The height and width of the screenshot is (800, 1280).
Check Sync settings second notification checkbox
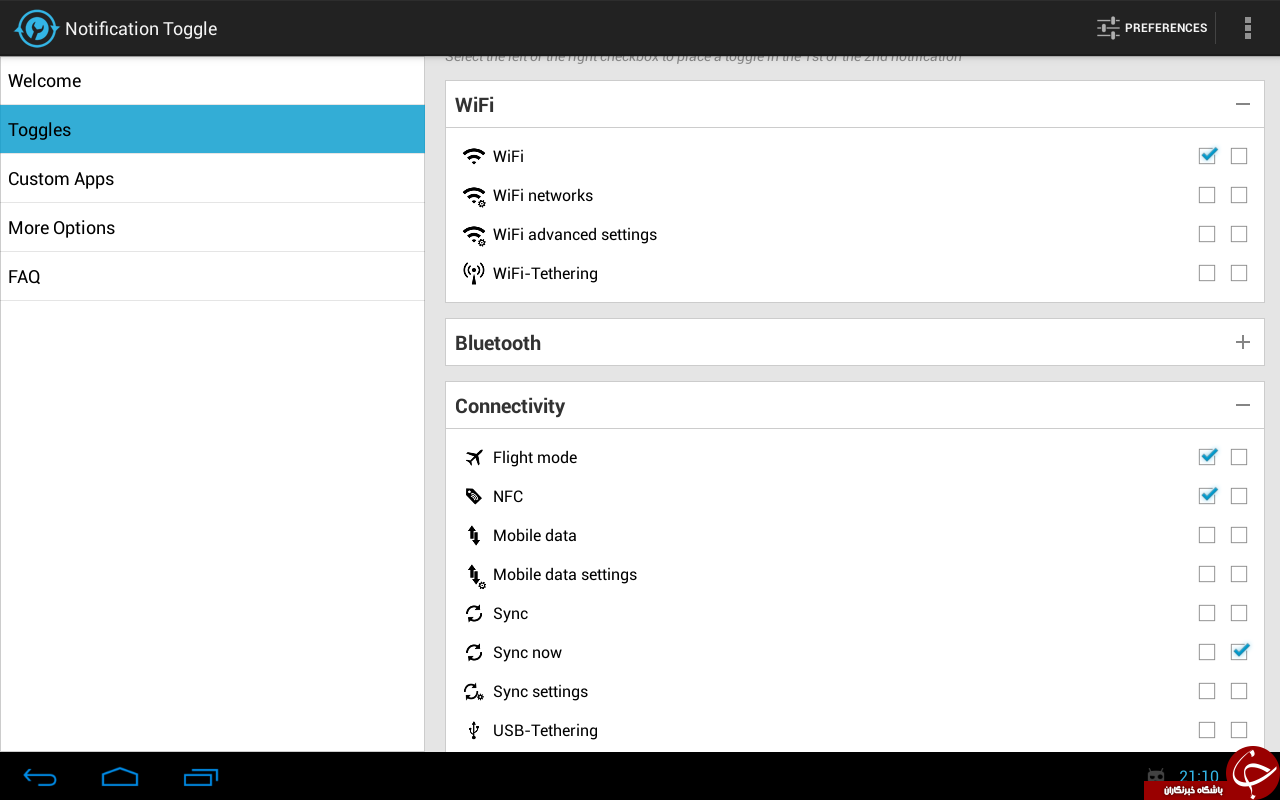(1239, 691)
